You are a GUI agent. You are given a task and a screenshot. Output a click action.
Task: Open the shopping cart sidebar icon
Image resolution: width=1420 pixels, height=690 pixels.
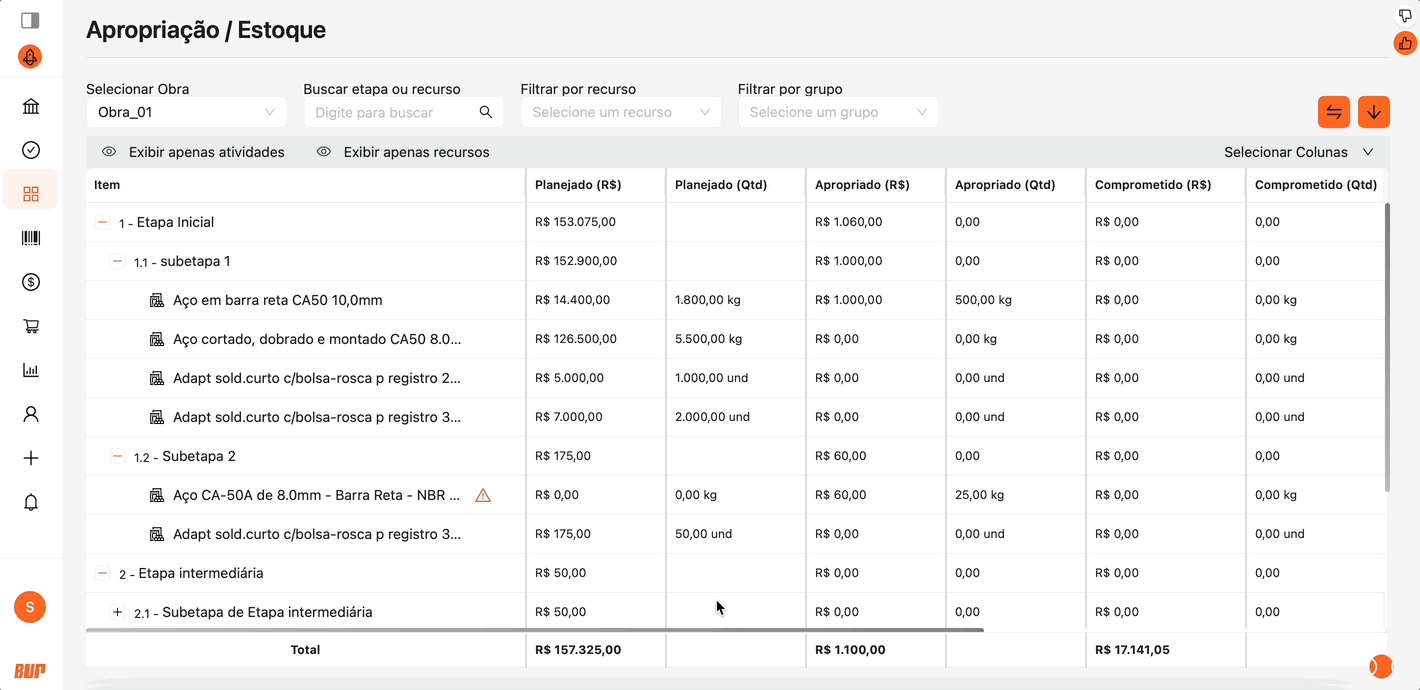point(31,326)
